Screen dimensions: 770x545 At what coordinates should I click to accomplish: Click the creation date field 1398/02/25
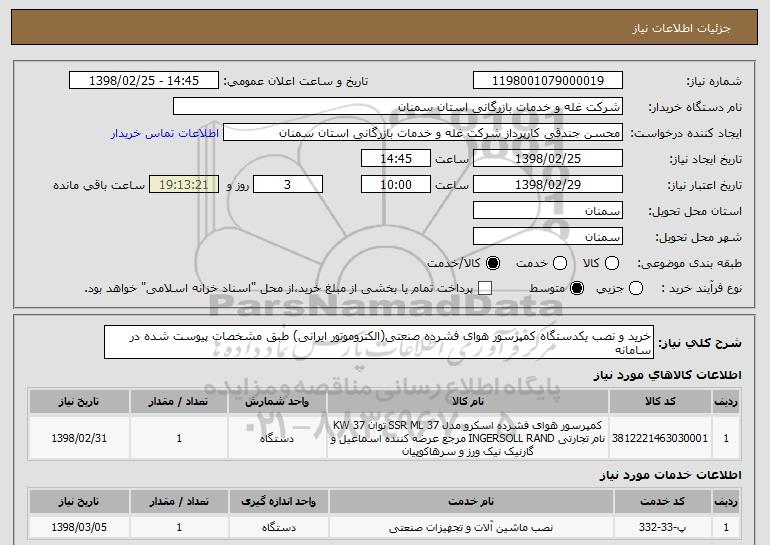548,159
